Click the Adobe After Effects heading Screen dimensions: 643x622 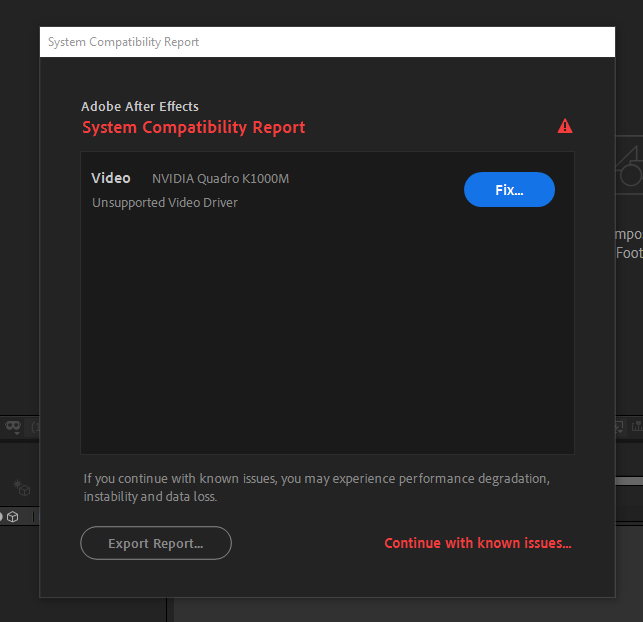coord(140,107)
